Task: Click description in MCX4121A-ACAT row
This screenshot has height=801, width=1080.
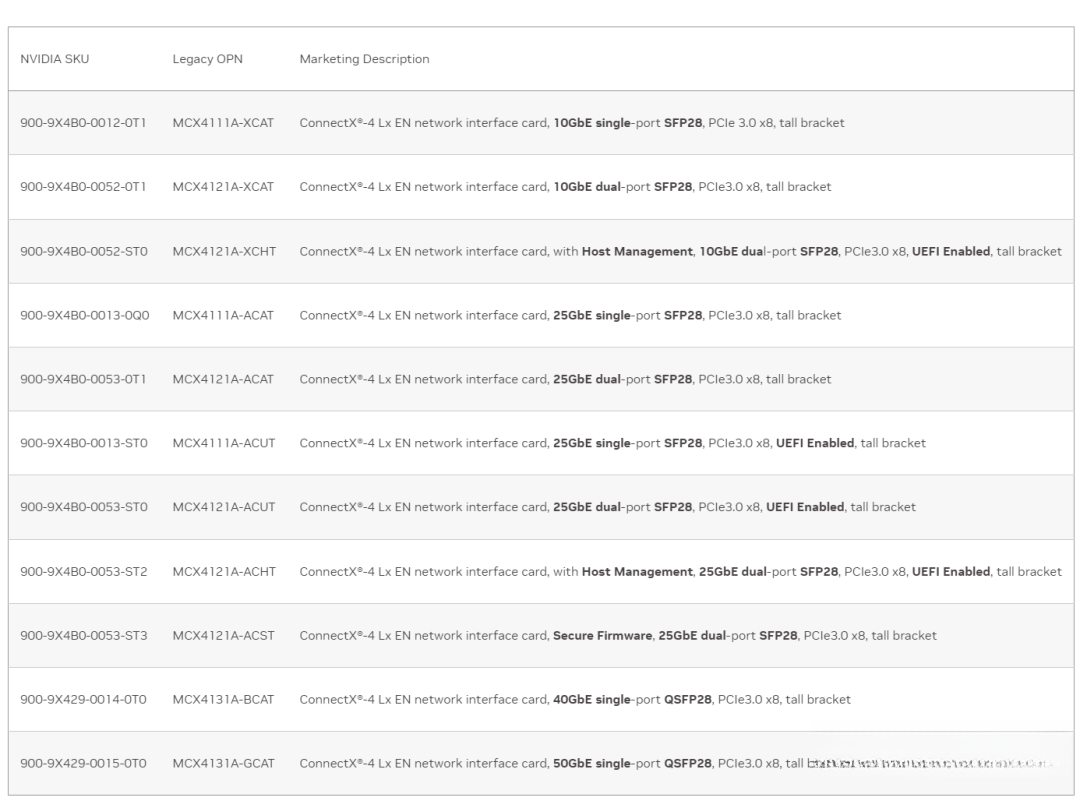Action: [x=565, y=379]
